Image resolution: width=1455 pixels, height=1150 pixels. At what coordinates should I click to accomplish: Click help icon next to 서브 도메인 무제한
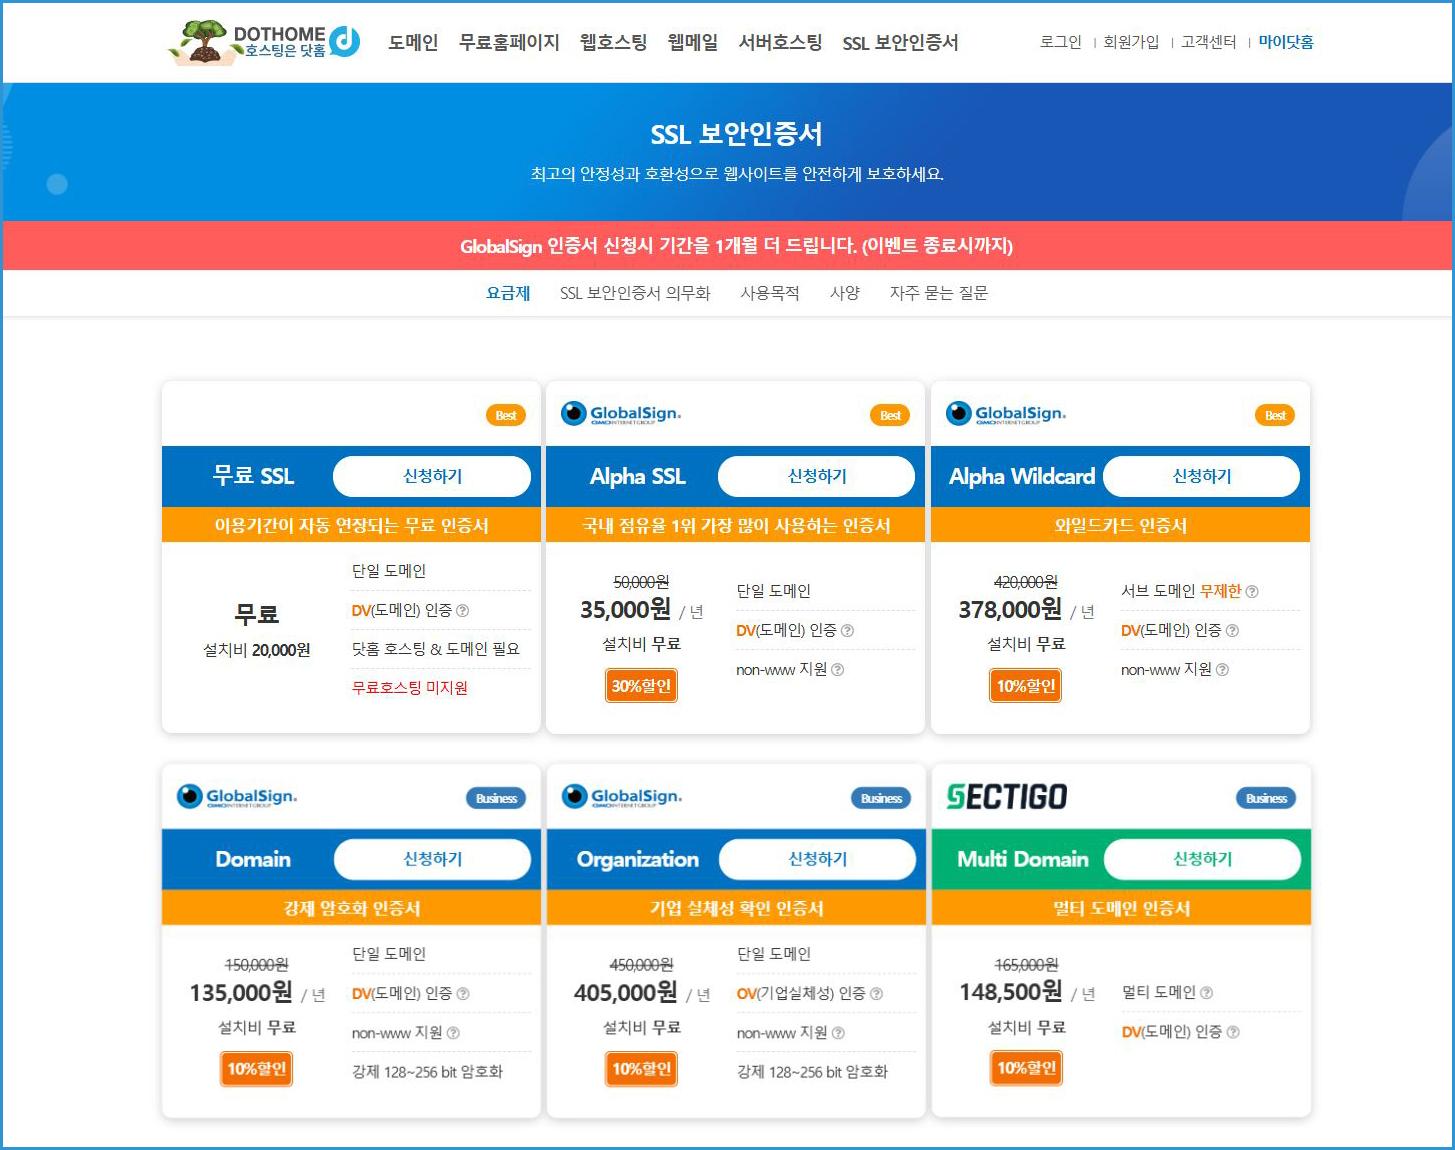(x=1252, y=592)
